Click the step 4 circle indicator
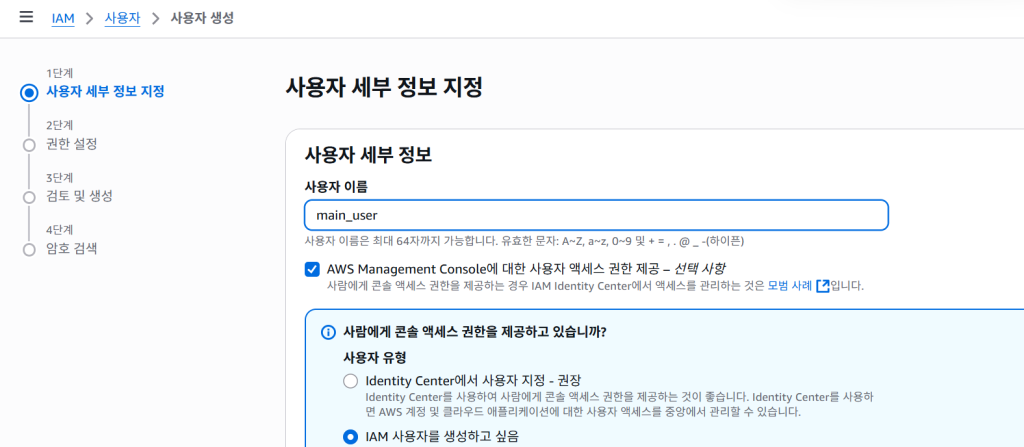The width and height of the screenshot is (1024, 447). tap(29, 250)
